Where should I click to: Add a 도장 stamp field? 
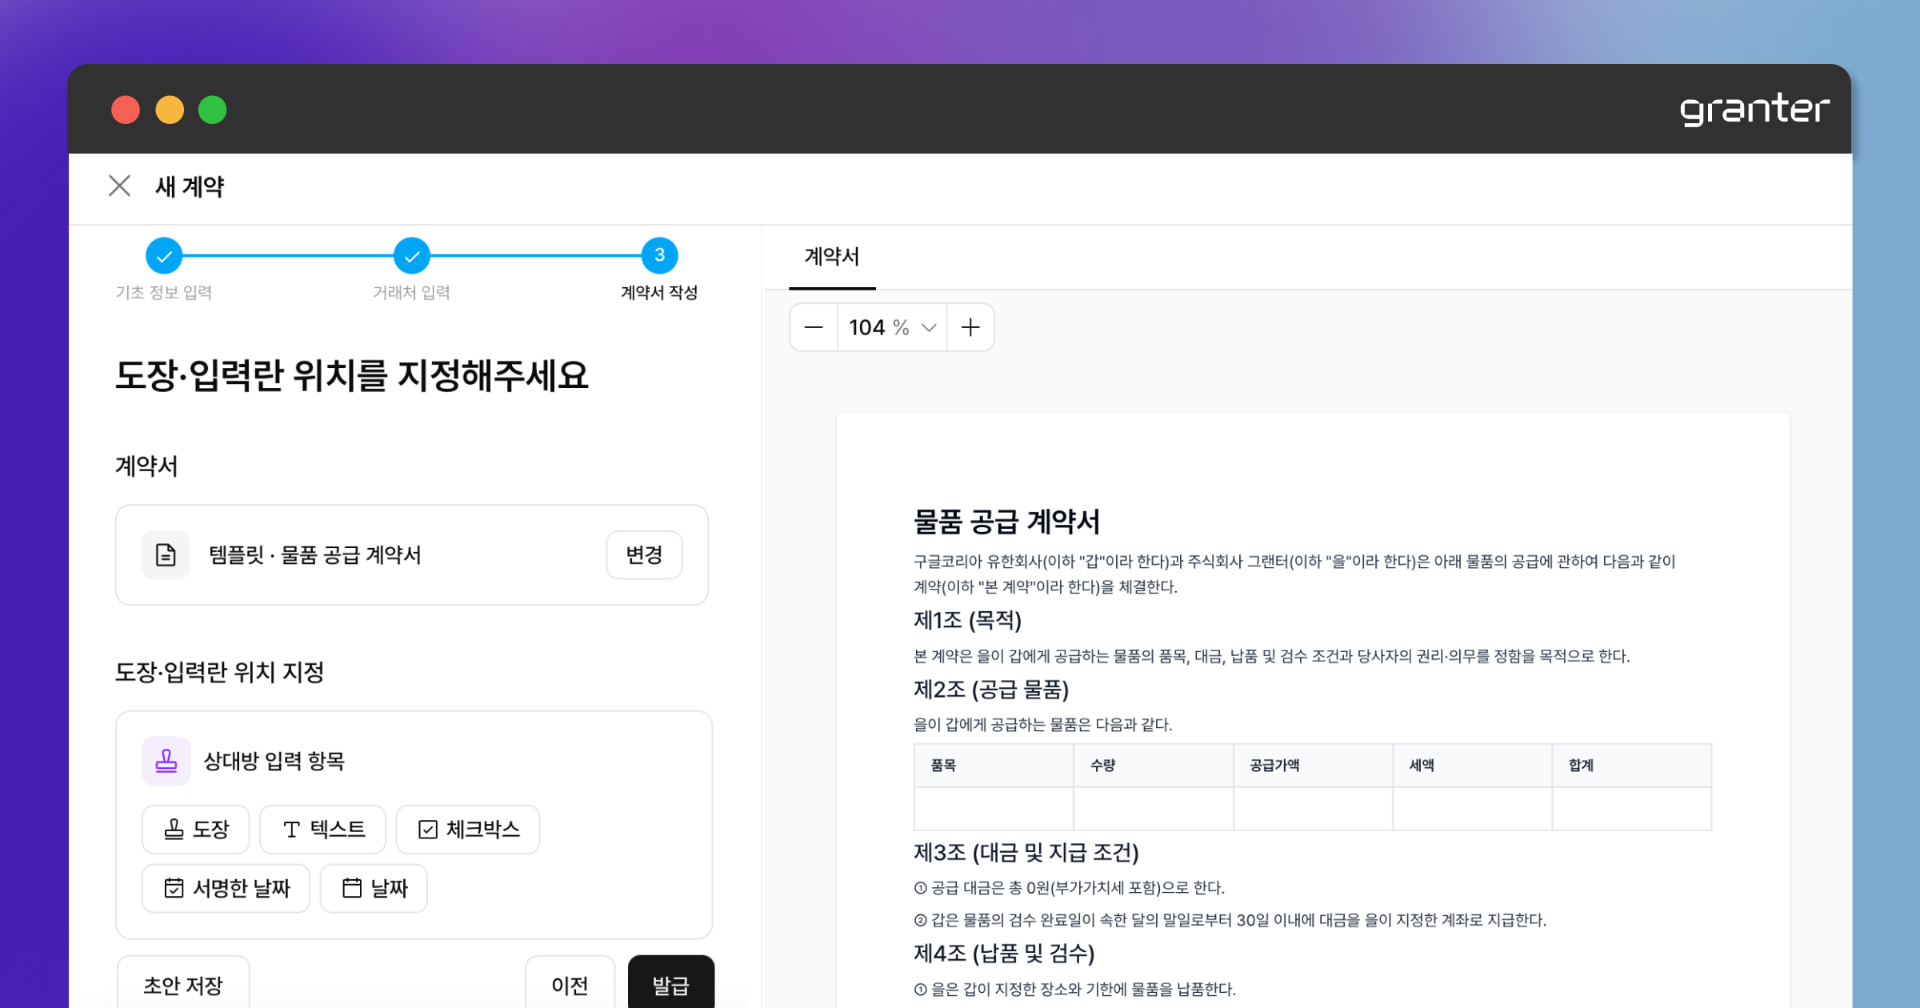(197, 829)
